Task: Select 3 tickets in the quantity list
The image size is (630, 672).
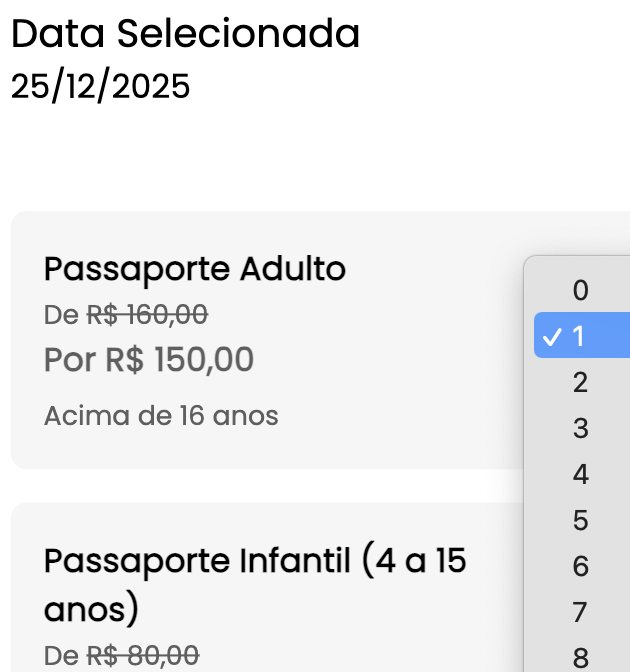Action: [x=580, y=428]
